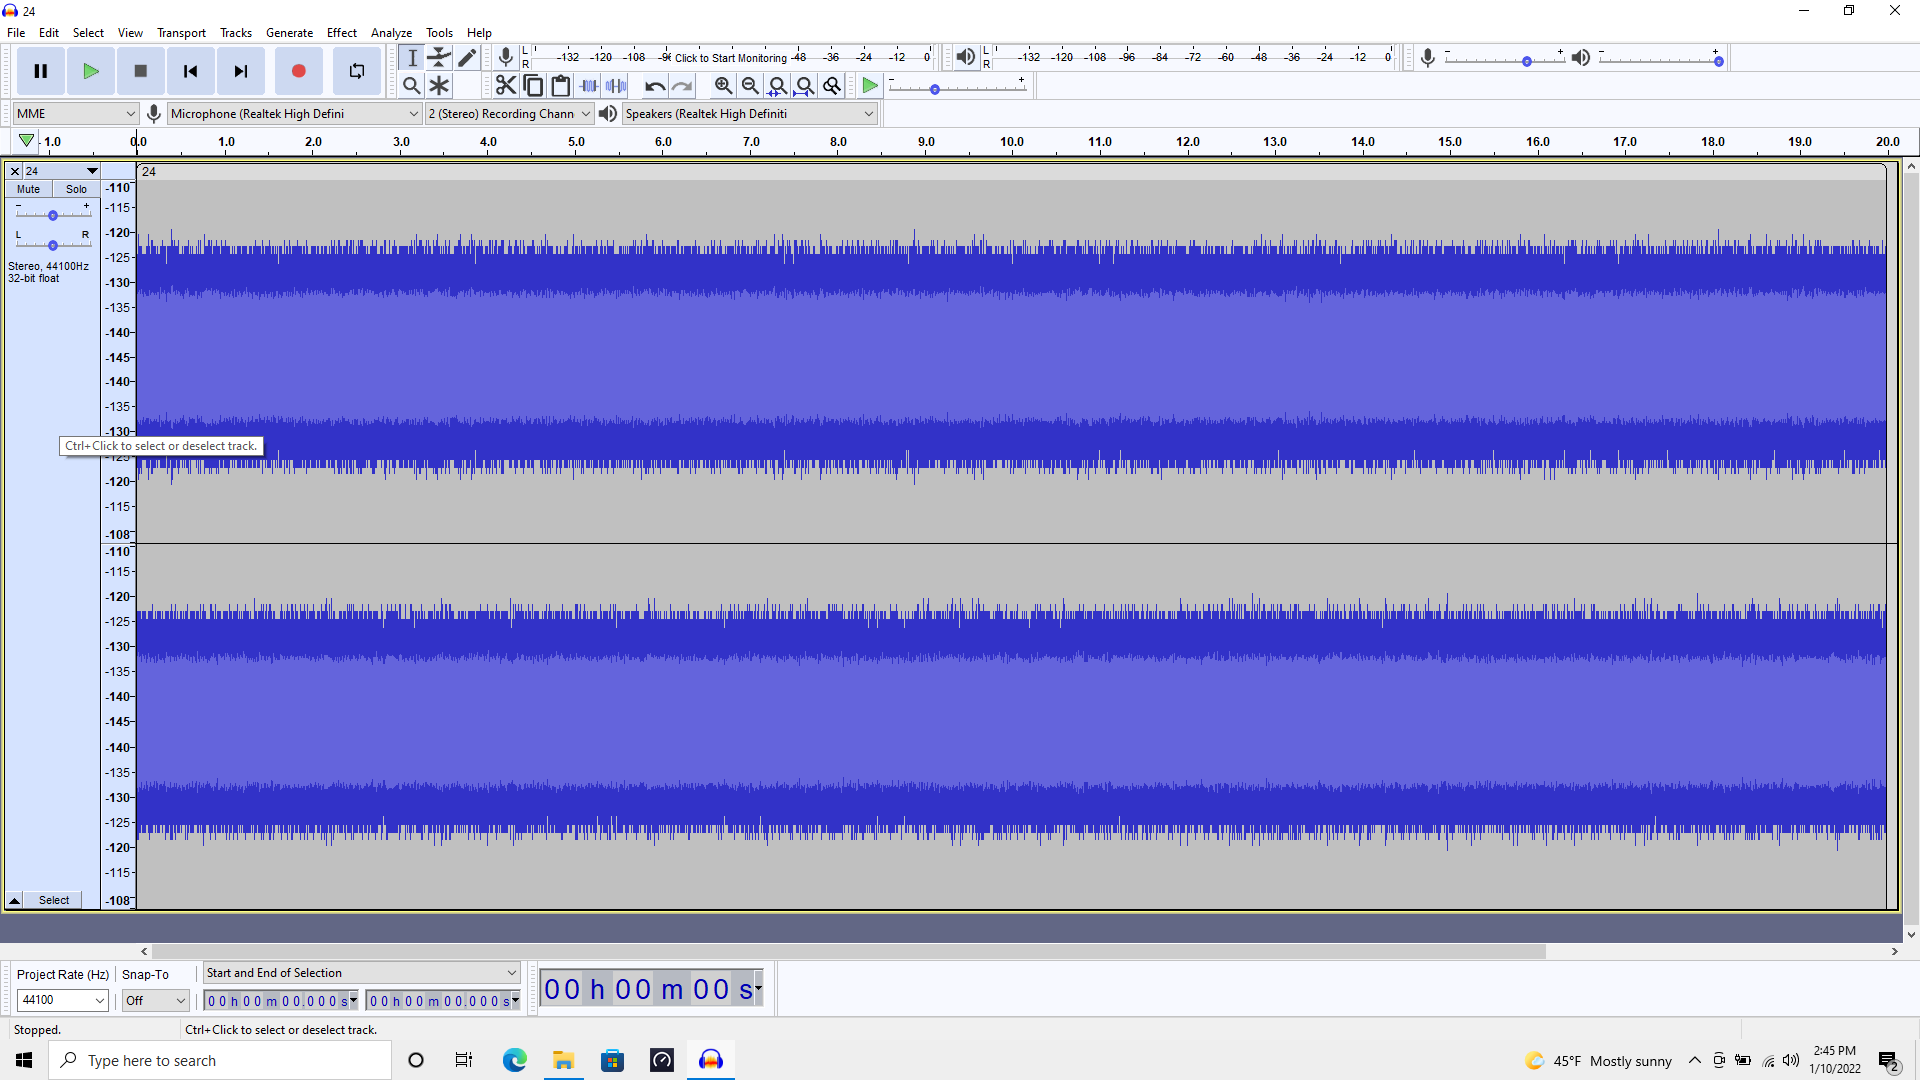Open Microsoft Edge from the taskbar

pos(514,1060)
